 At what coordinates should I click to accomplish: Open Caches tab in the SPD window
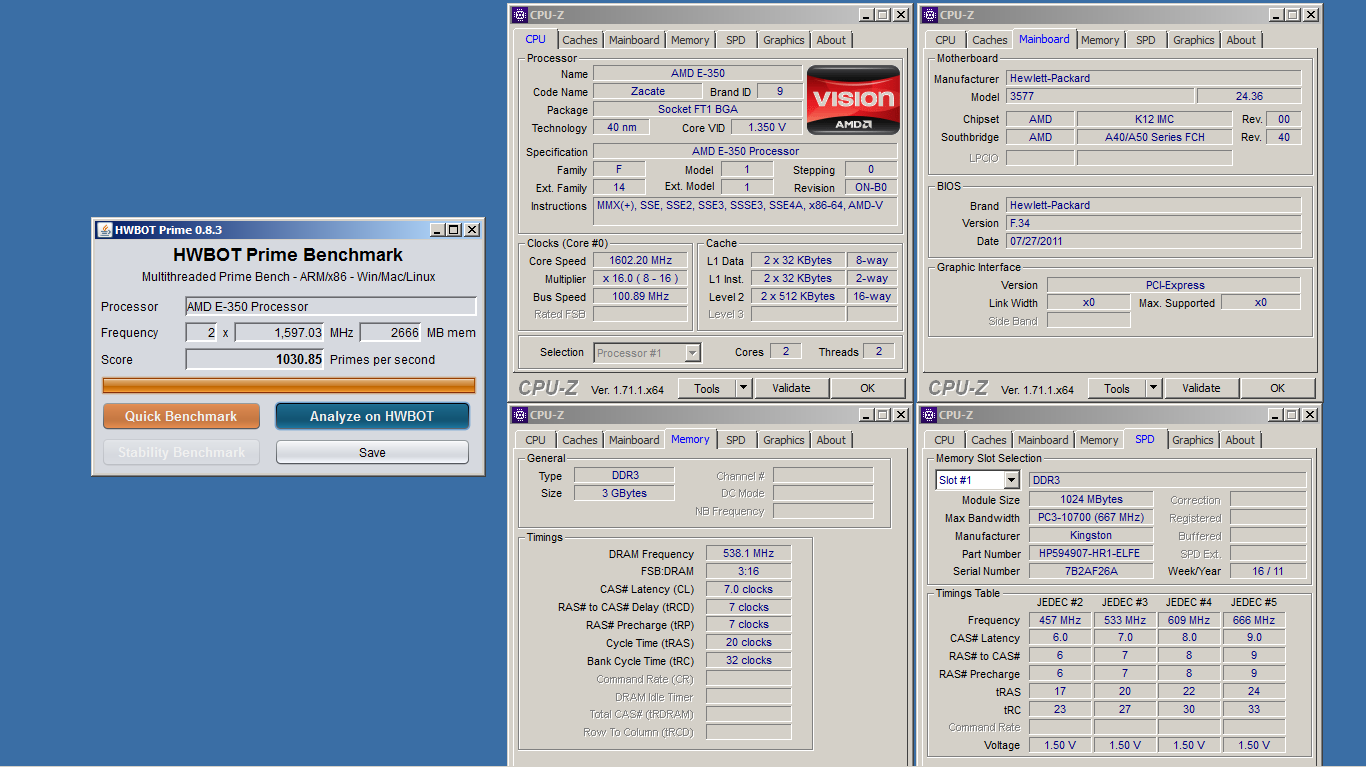[x=989, y=440]
